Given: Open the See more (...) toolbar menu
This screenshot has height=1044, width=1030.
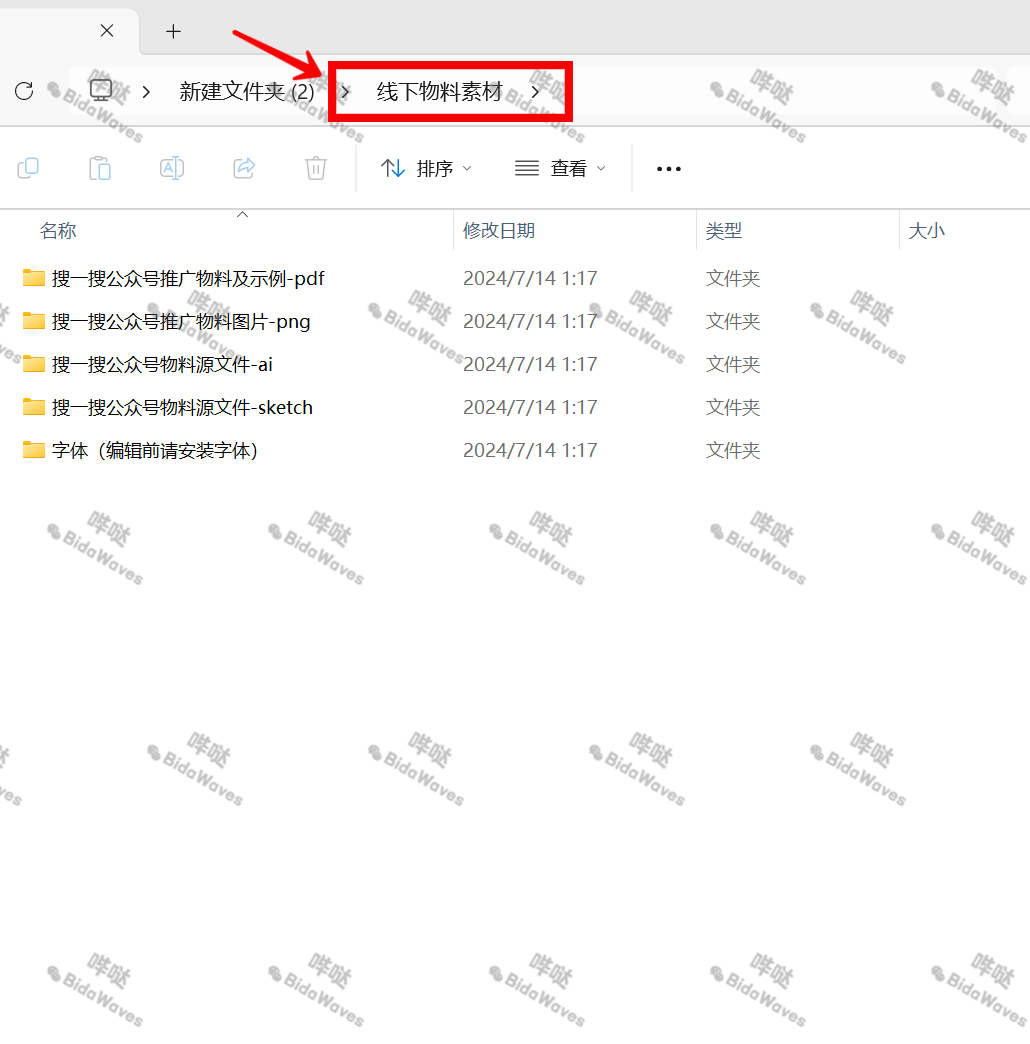Looking at the screenshot, I should pos(668,168).
